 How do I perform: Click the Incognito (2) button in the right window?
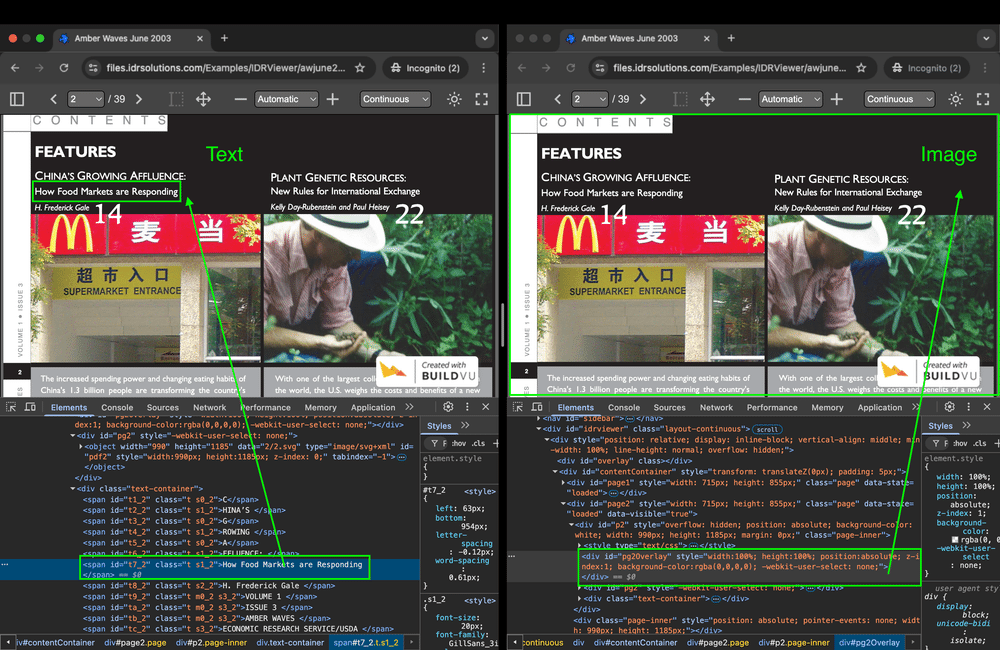coord(927,68)
